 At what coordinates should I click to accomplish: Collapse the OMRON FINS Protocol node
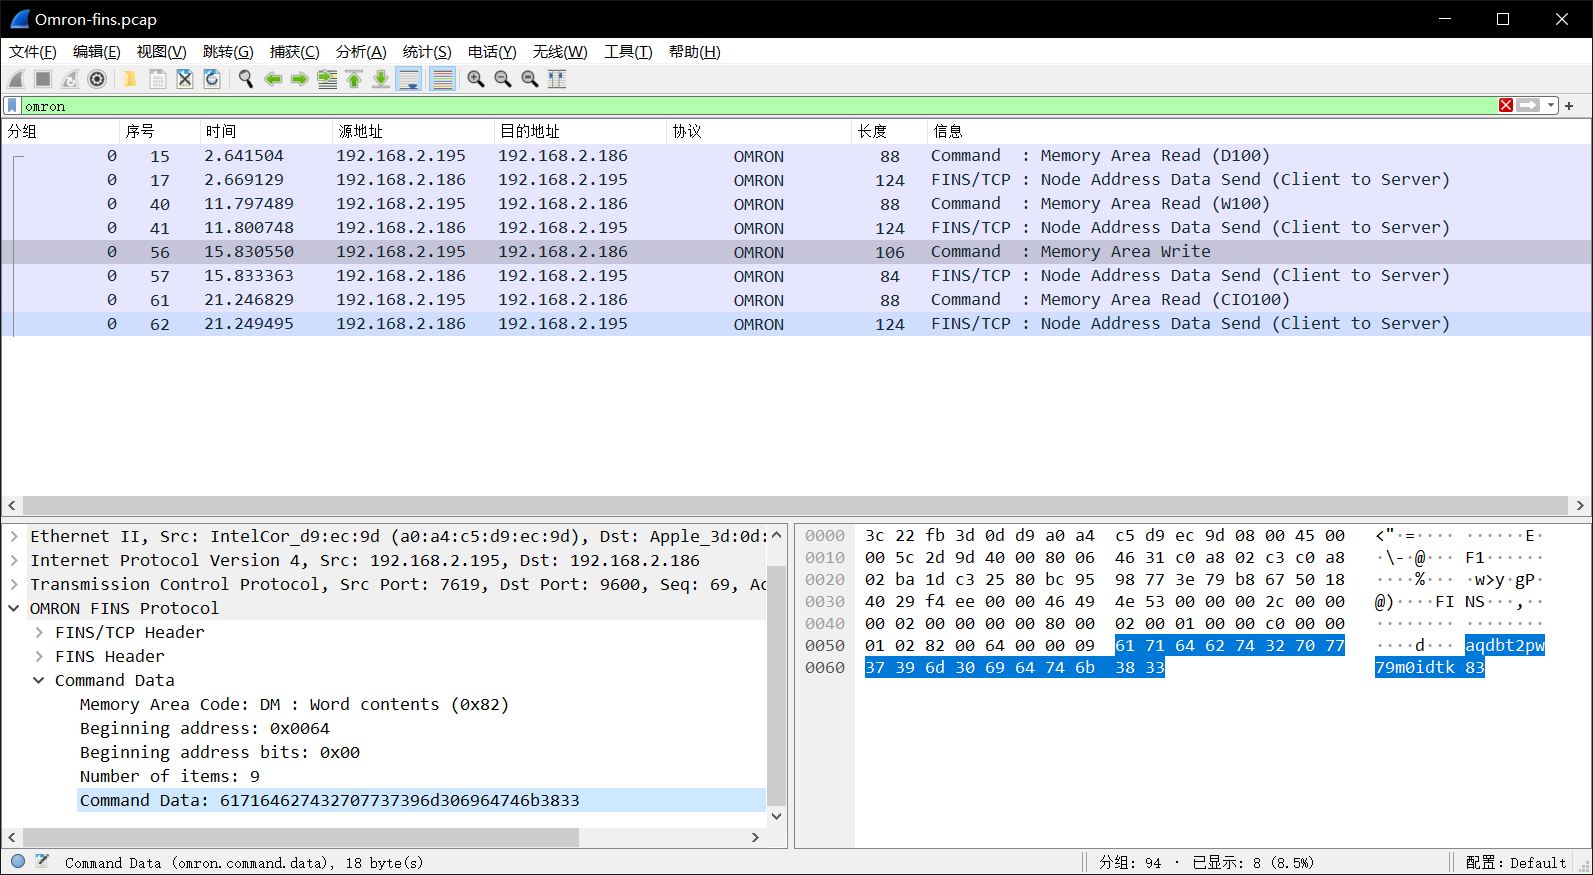(x=14, y=608)
